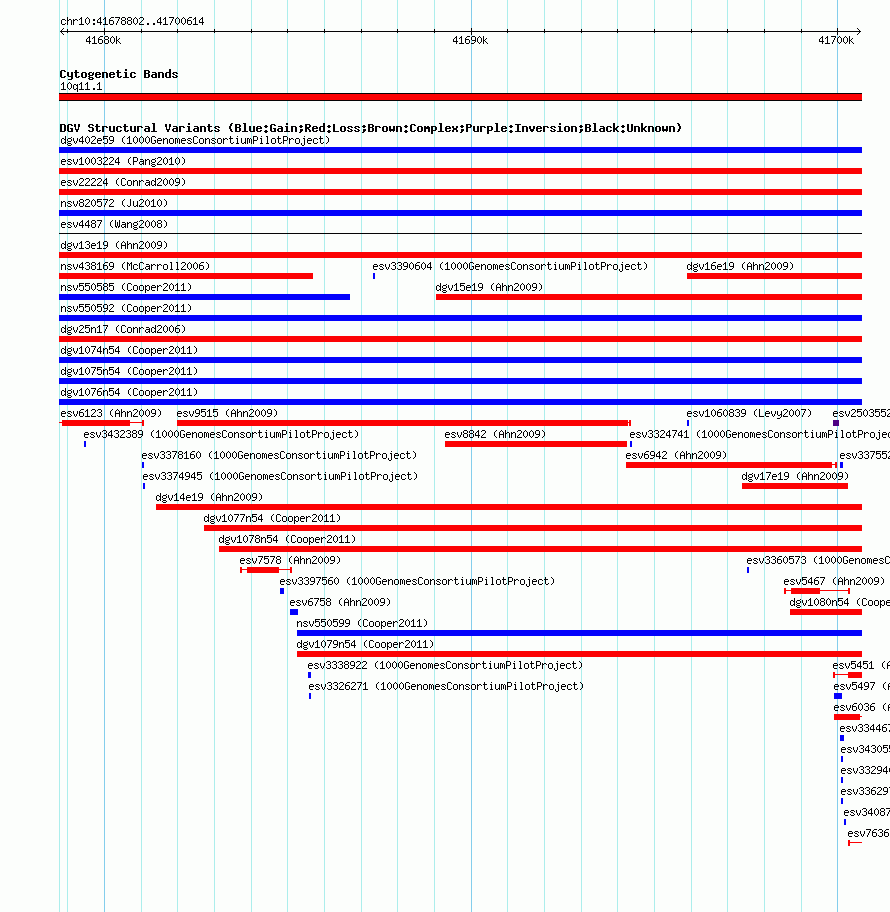The image size is (890, 912).
Task: Click the red 10q11.1 cytogenetic band bar
Action: point(460,97)
